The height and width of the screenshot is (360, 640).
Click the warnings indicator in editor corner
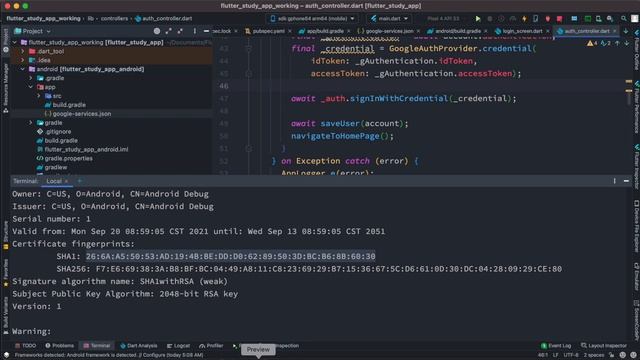coord(592,43)
